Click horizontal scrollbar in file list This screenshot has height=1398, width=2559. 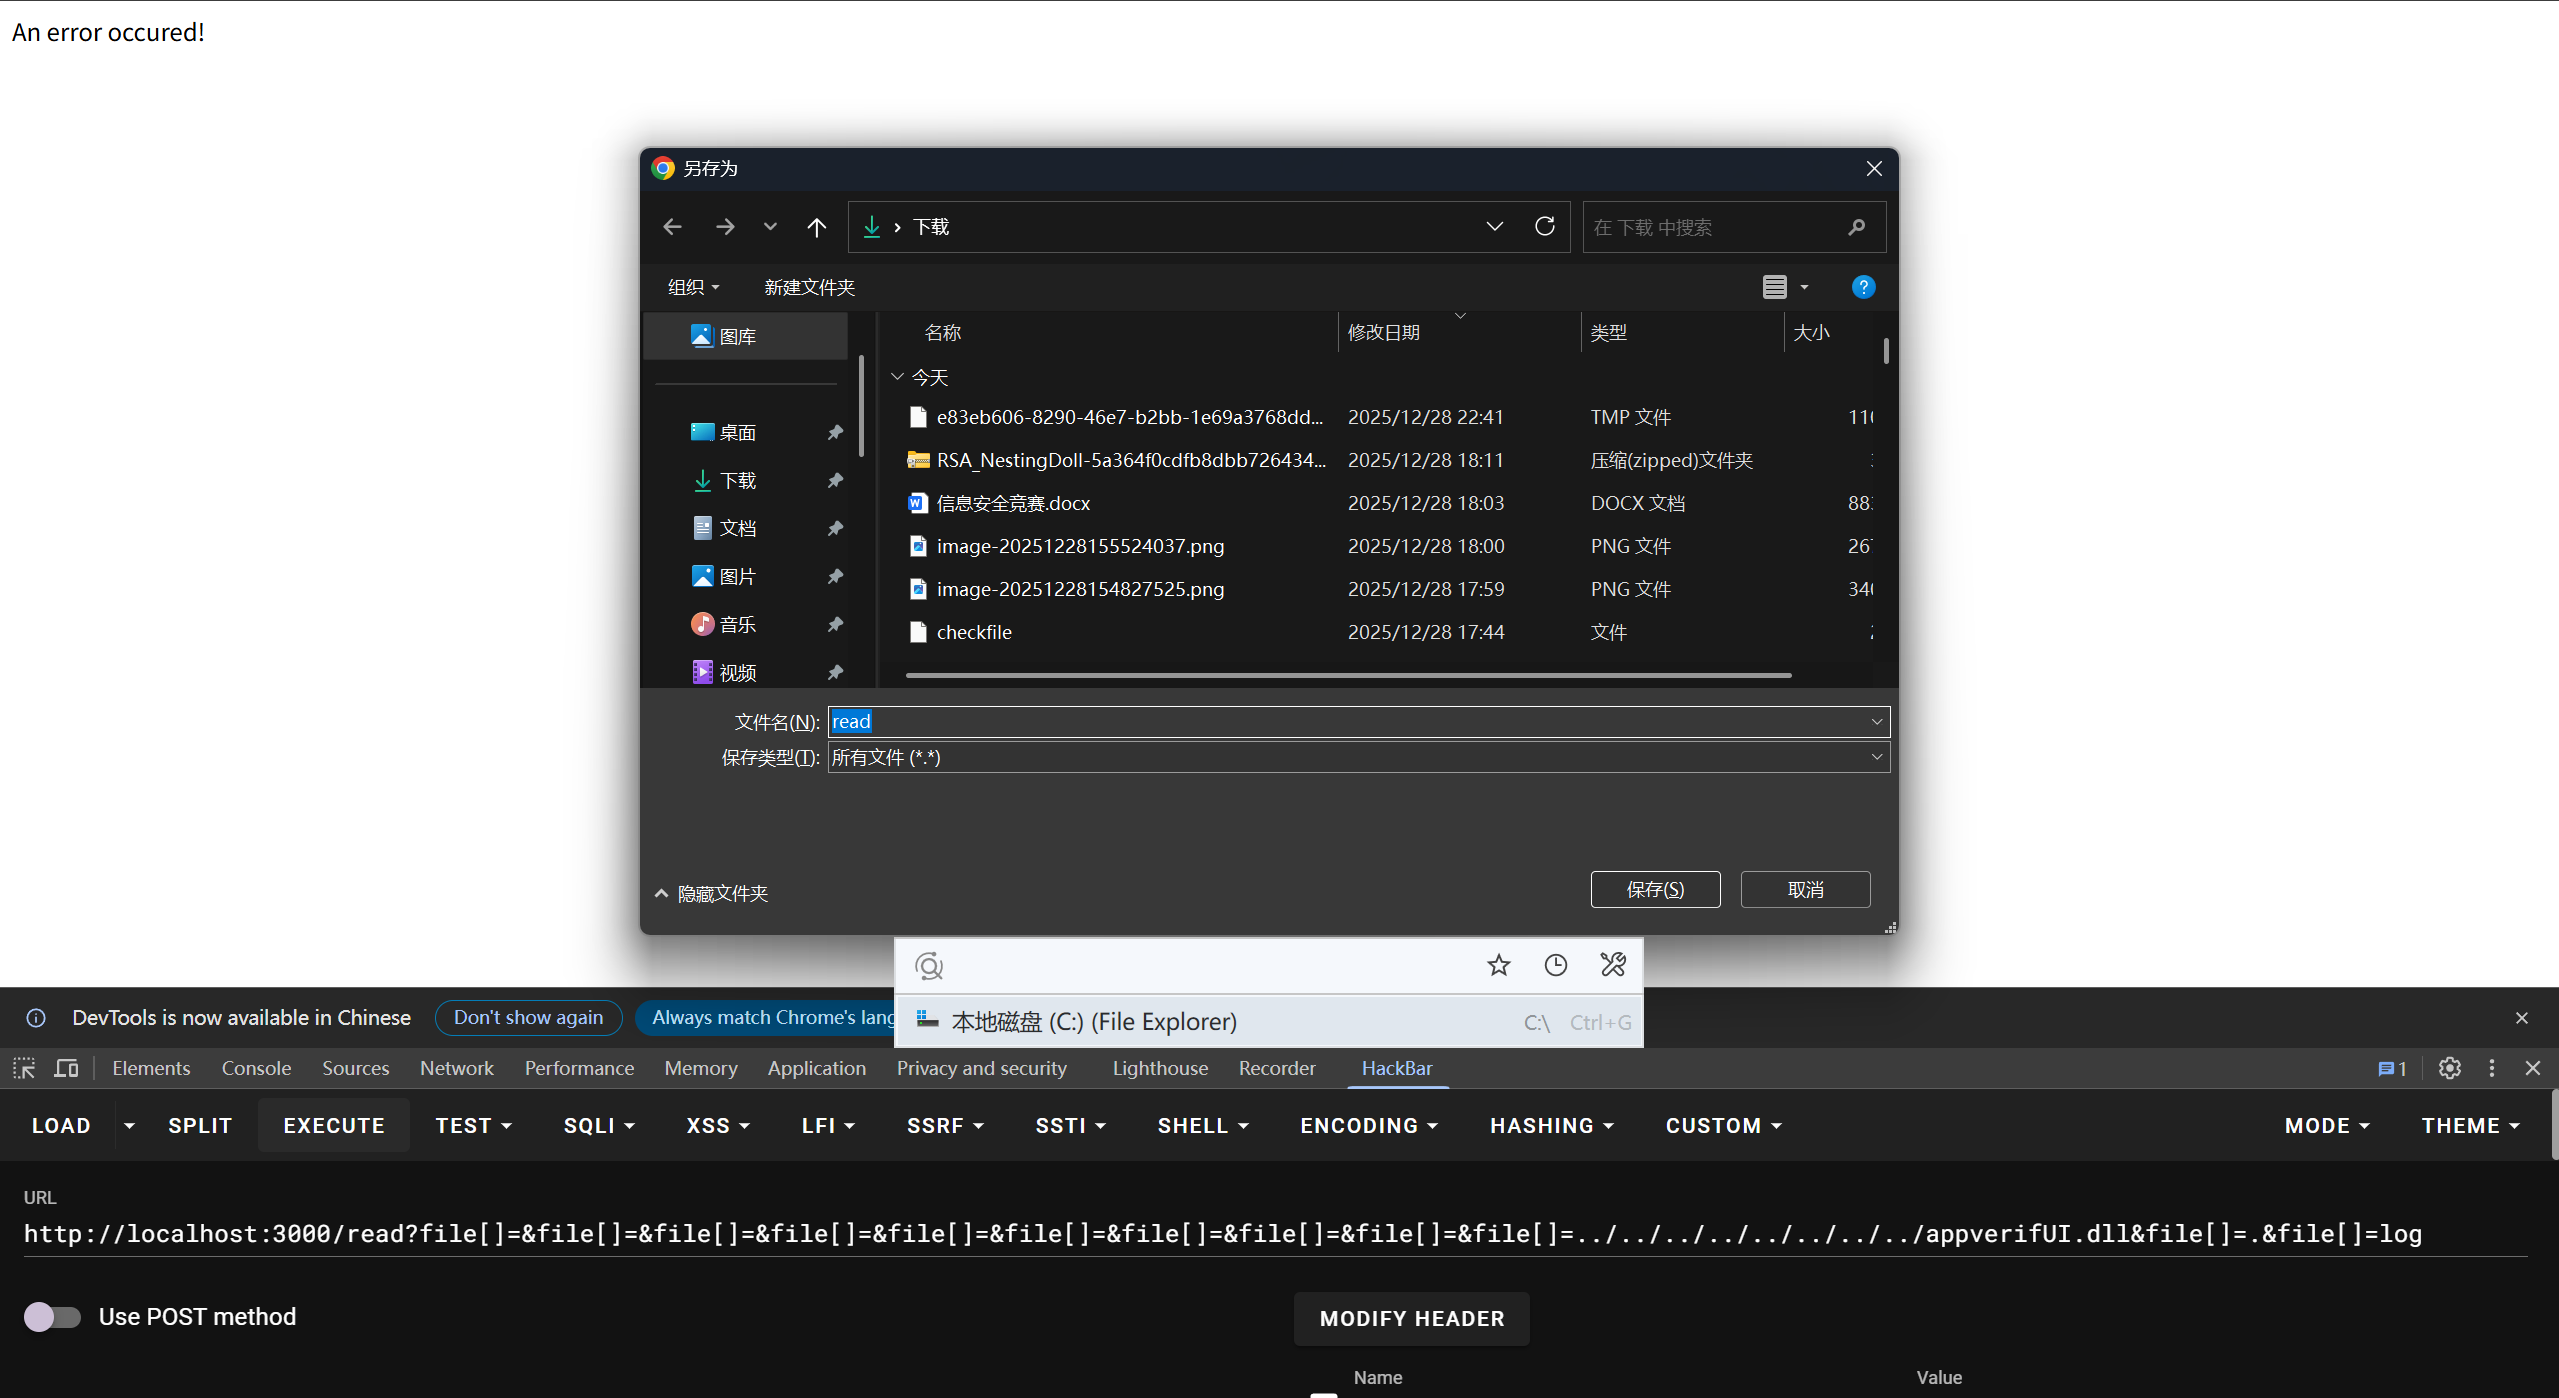click(1348, 676)
